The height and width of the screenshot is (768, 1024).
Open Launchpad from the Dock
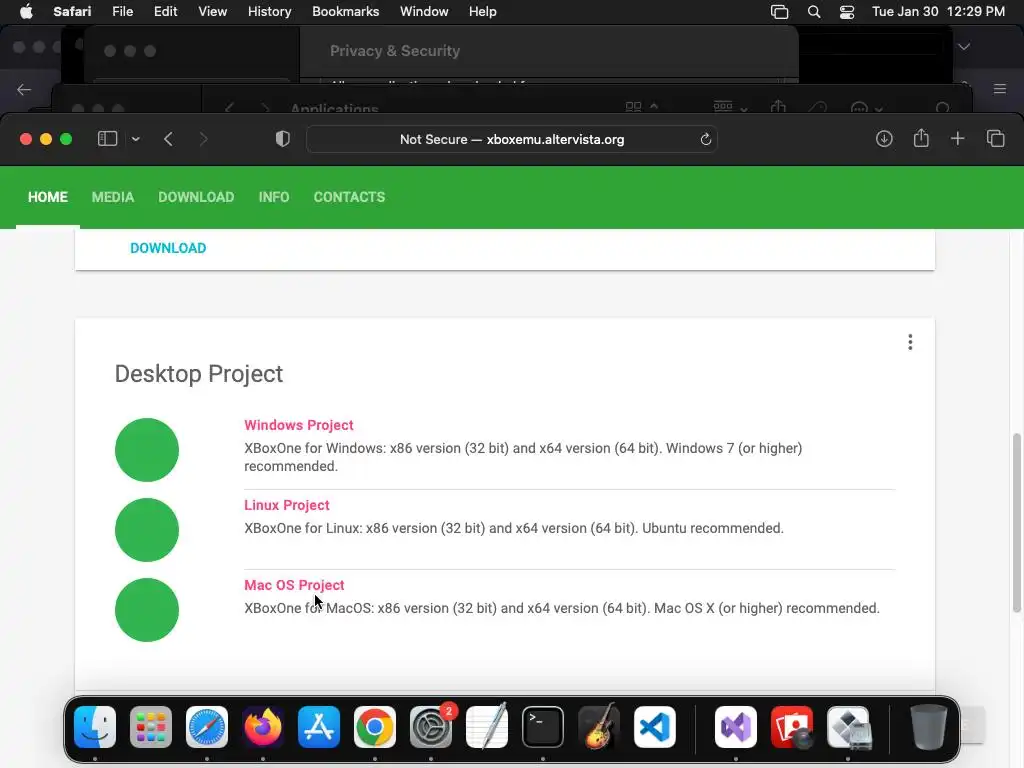[x=151, y=727]
